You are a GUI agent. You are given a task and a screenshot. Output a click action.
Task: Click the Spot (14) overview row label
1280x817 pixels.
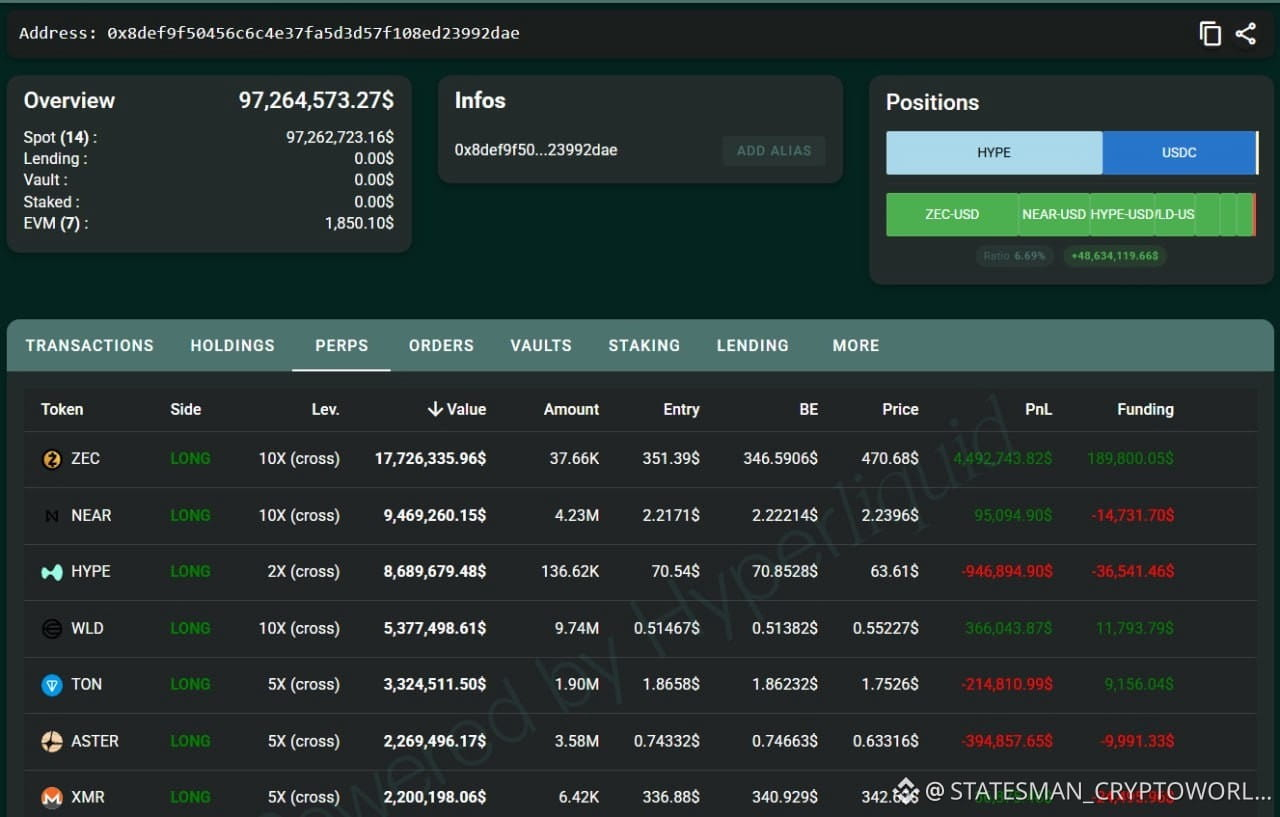click(x=60, y=137)
